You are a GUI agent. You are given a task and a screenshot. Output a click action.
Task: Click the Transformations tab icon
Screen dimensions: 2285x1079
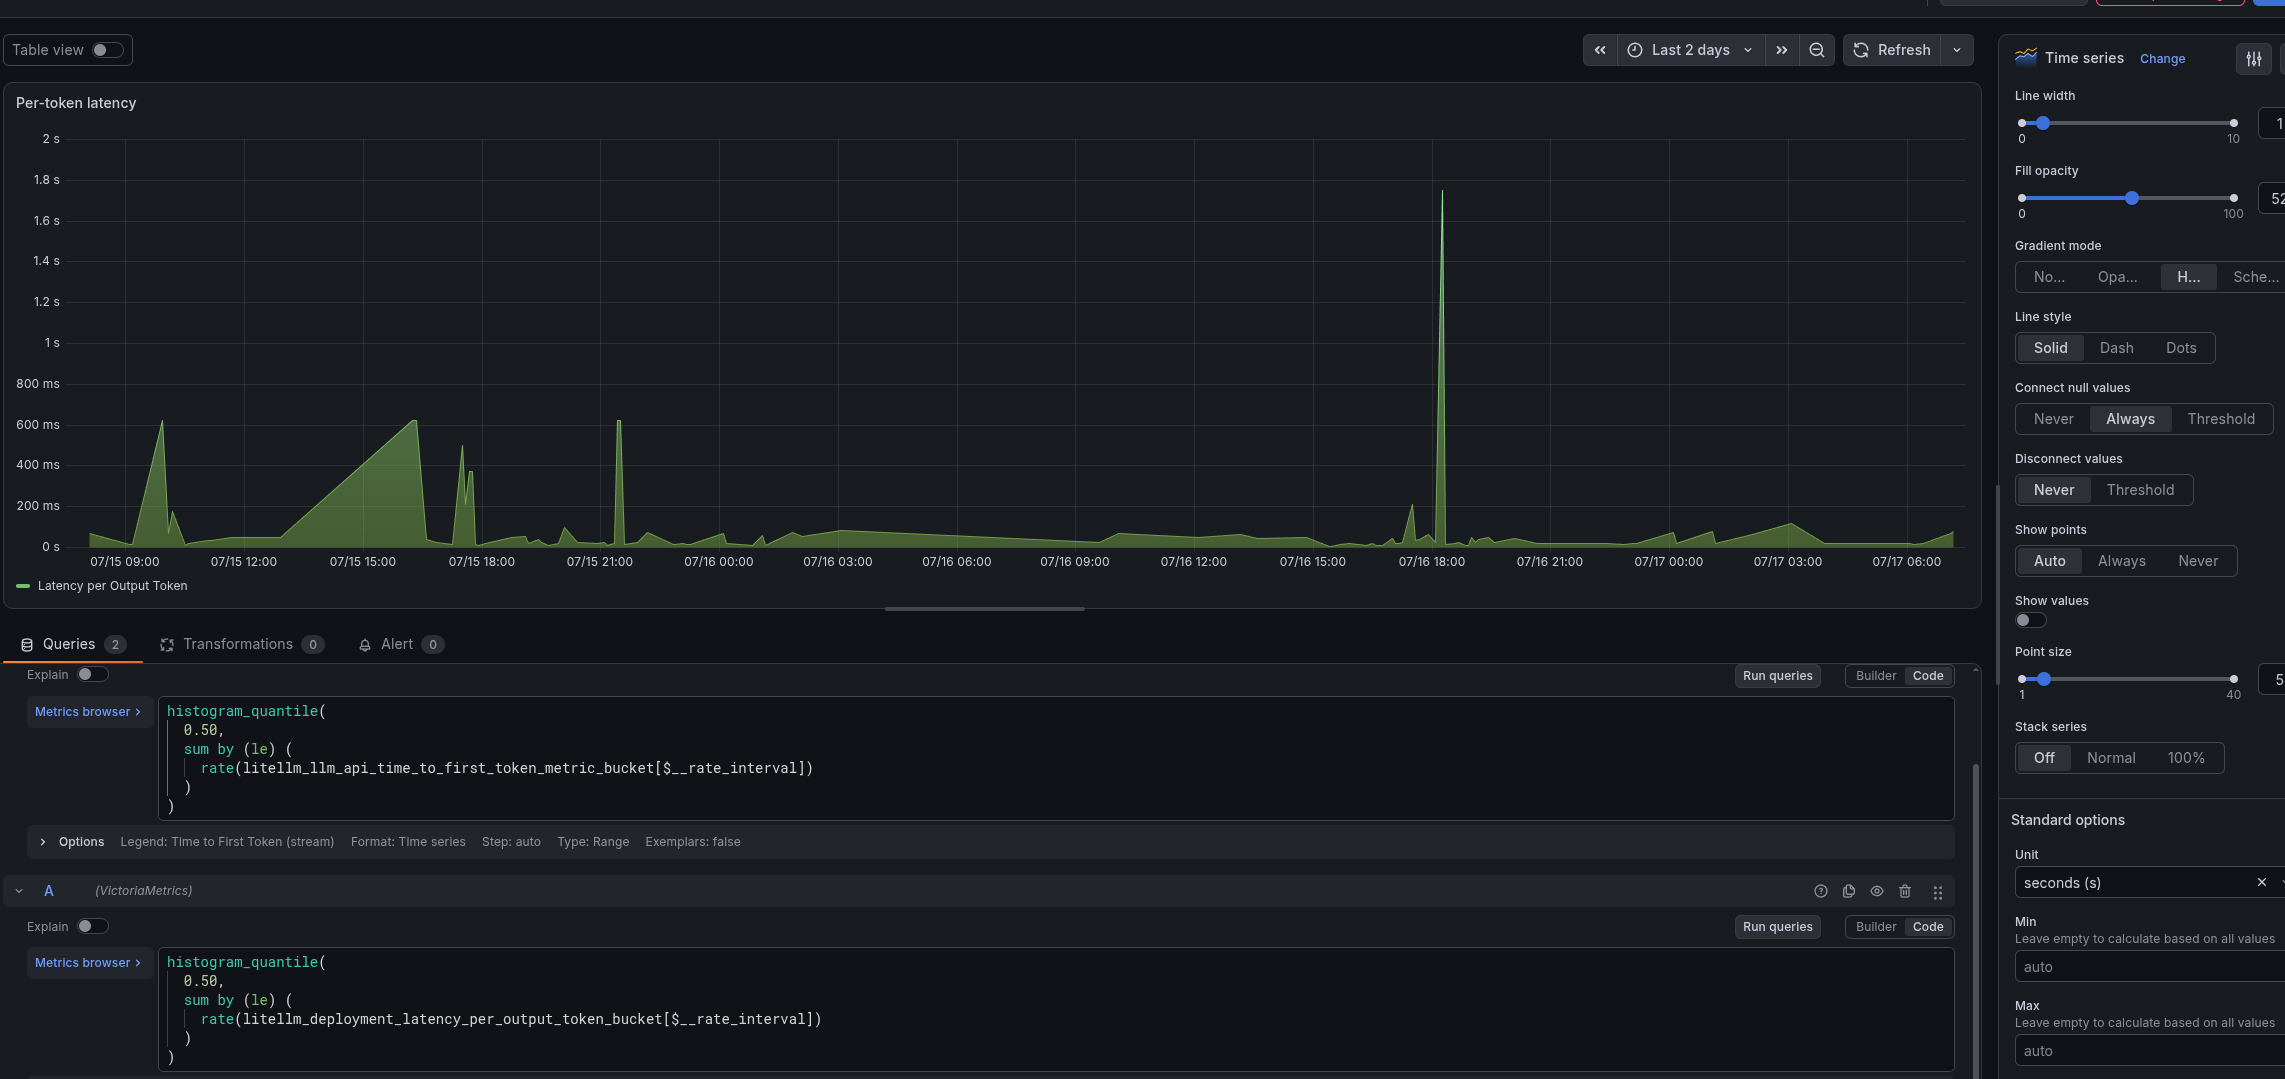coord(167,645)
